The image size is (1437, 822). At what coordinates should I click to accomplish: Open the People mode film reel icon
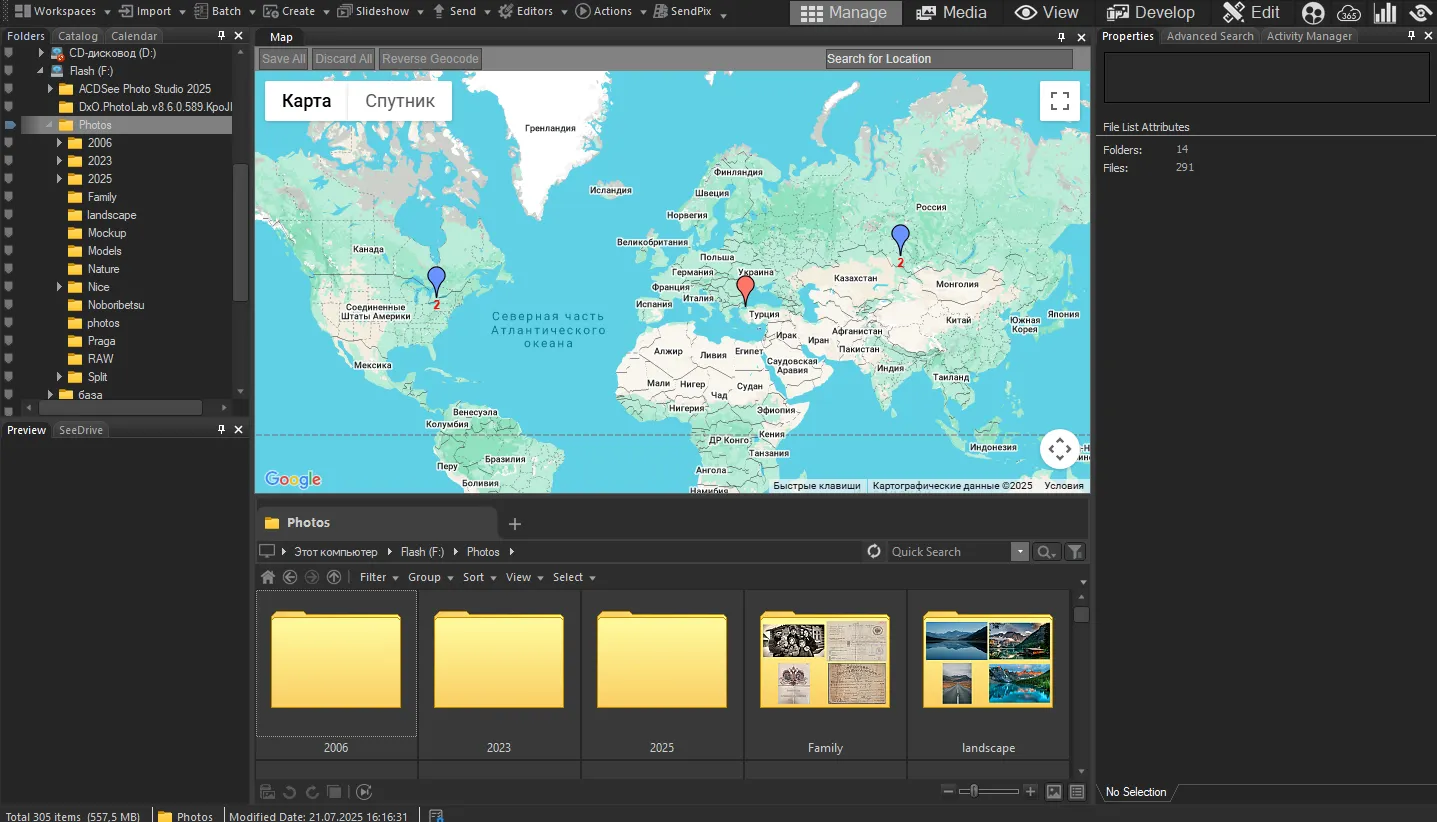click(x=1313, y=13)
